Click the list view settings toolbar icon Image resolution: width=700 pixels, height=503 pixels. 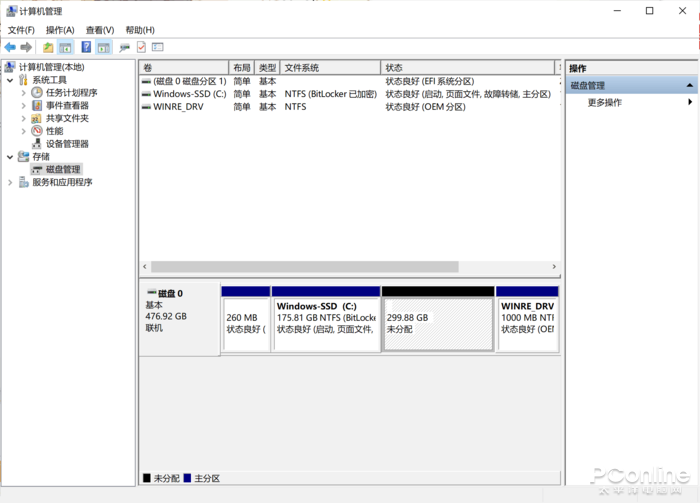(158, 47)
